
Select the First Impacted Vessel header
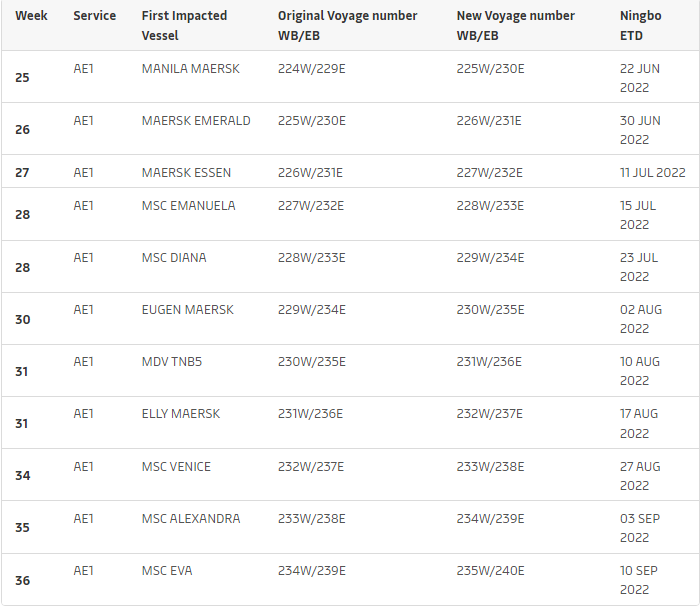pyautogui.click(x=184, y=25)
